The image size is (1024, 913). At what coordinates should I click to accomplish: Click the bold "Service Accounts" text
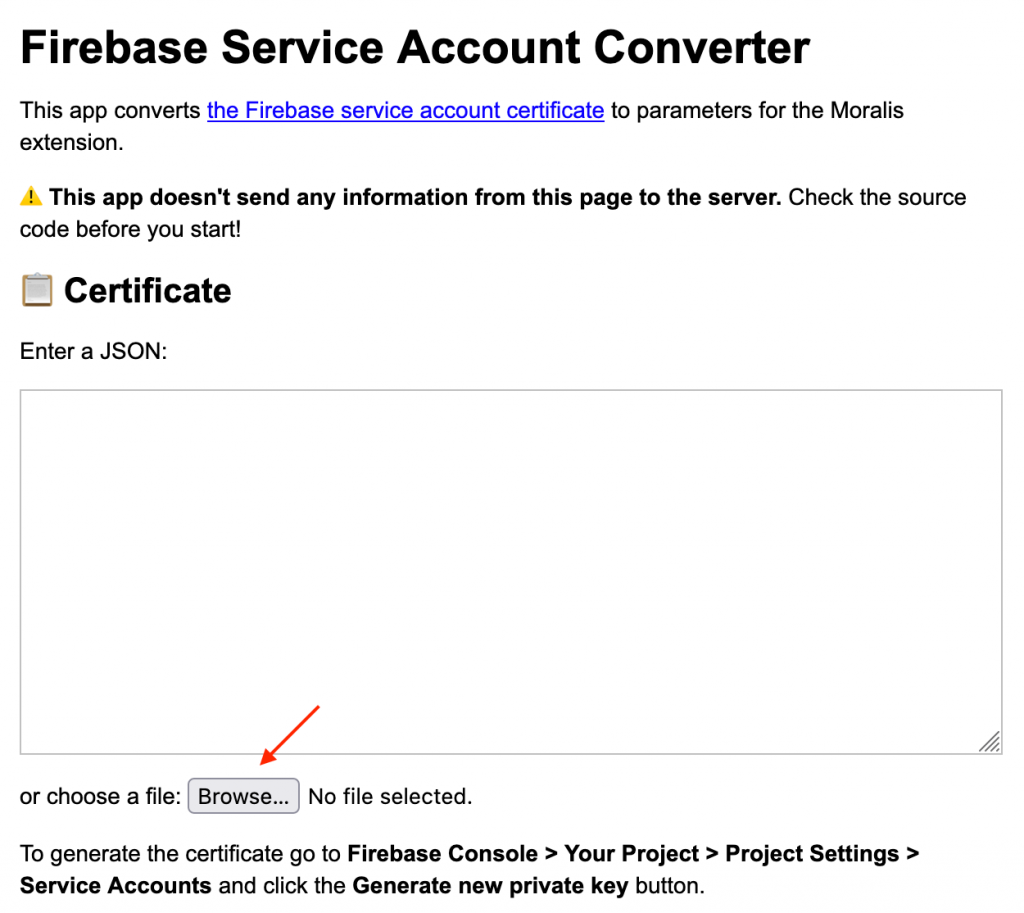click(115, 886)
